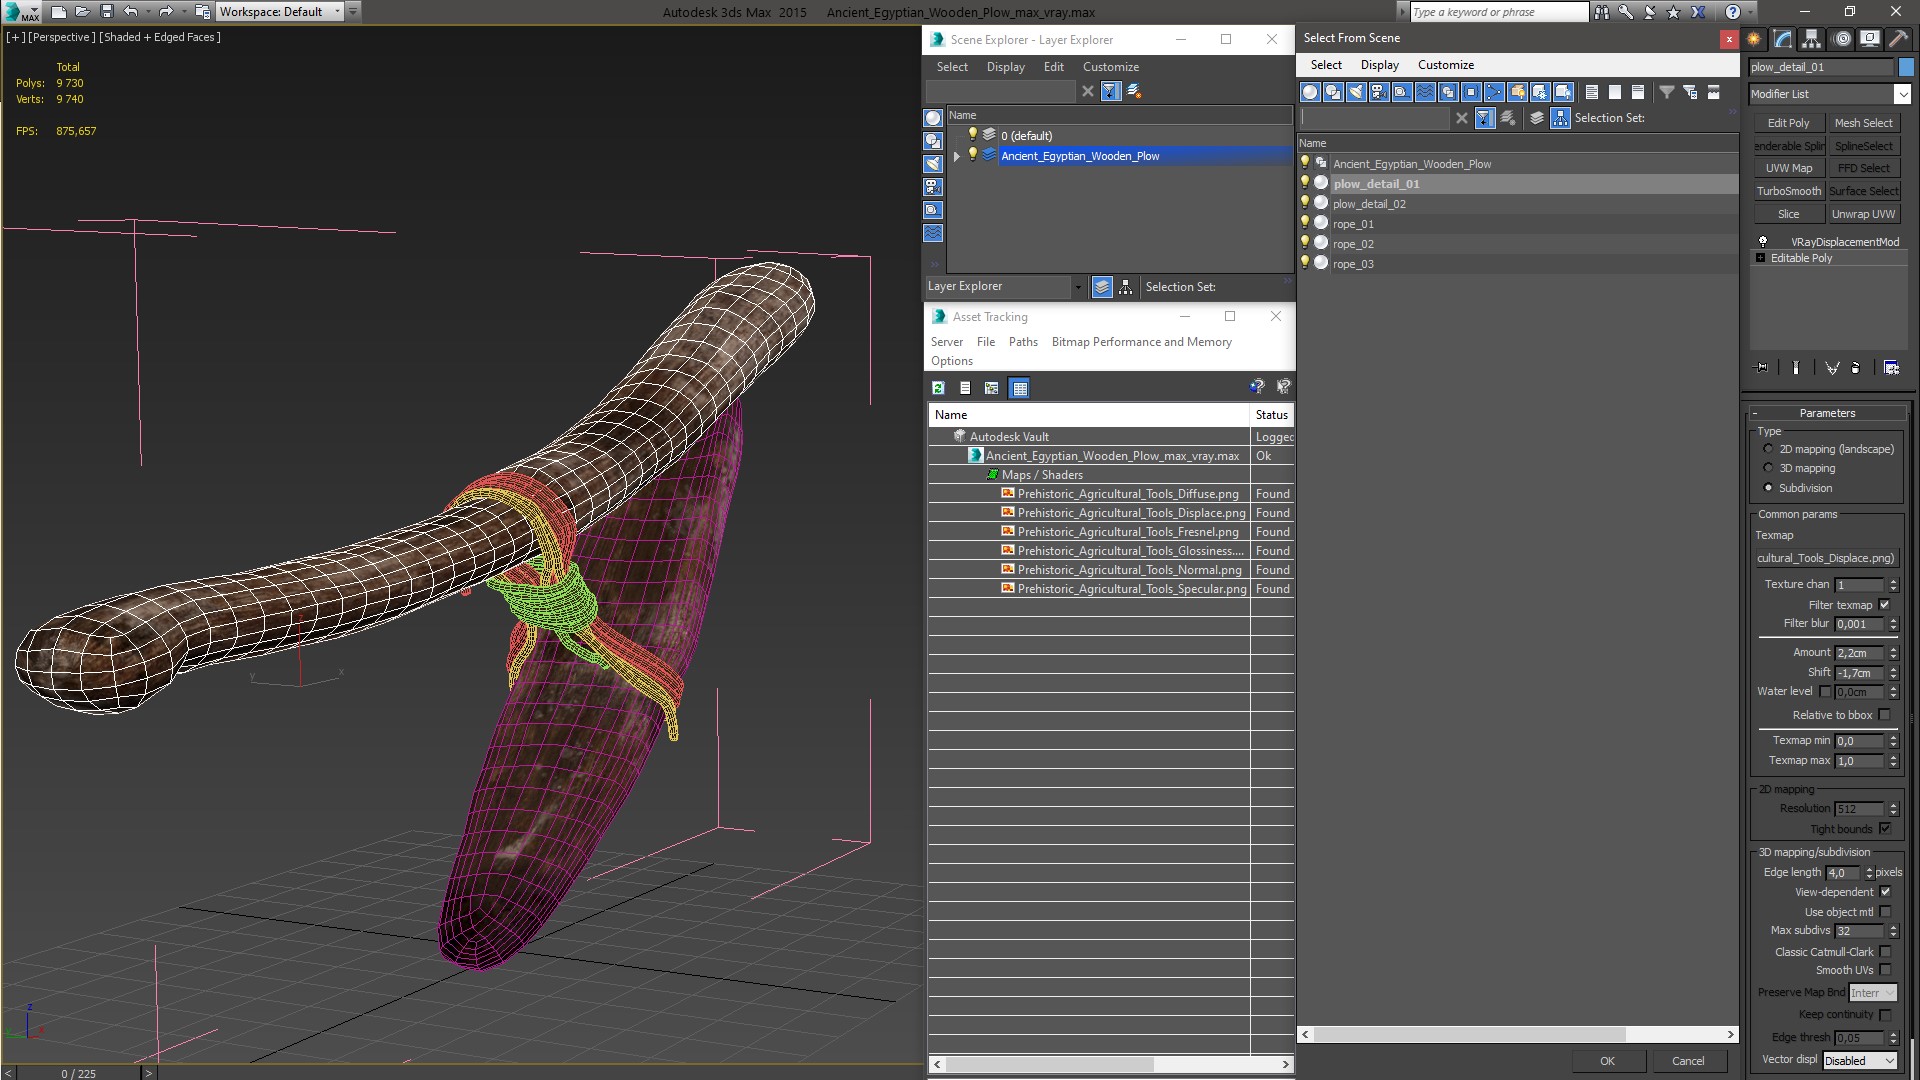Open the Utilities hammer panel tab

1898,39
